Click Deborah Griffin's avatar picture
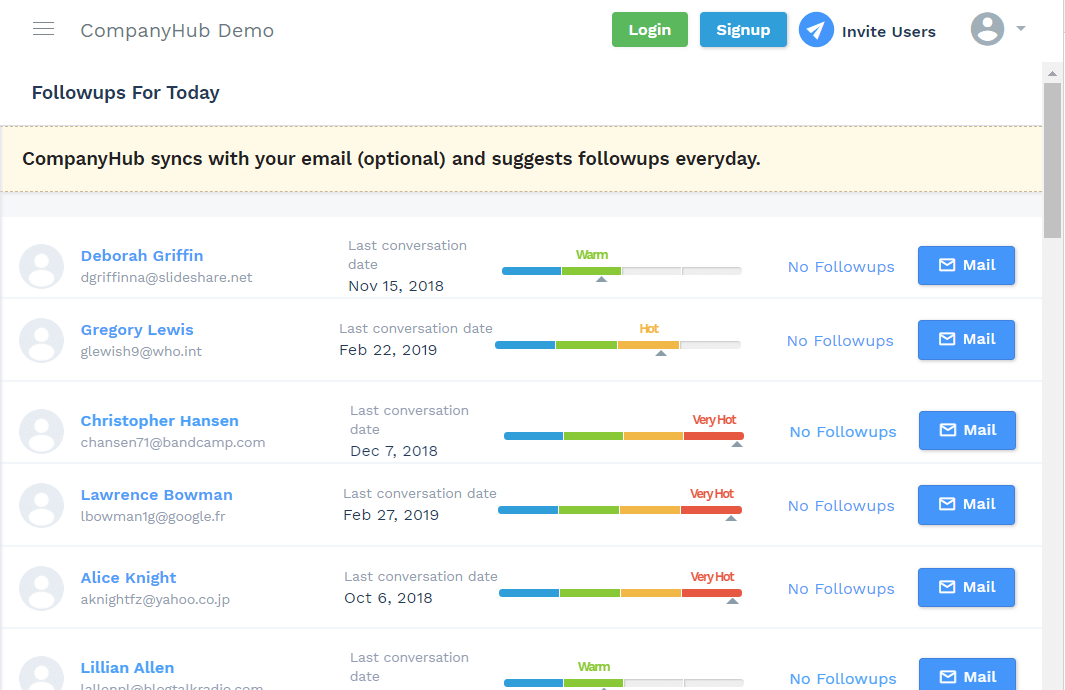The width and height of the screenshot is (1065, 690). tap(42, 266)
